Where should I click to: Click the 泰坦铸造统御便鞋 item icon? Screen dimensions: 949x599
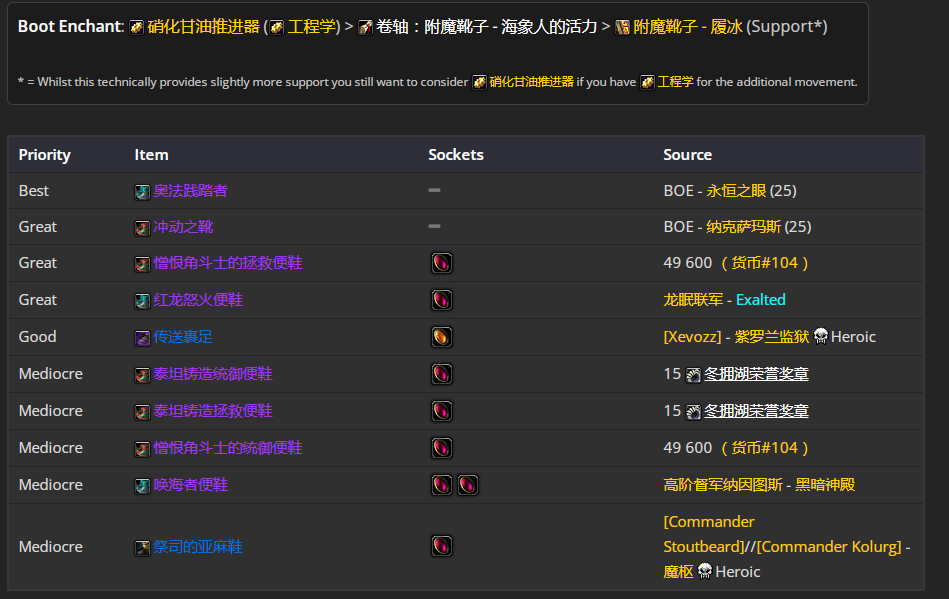point(142,375)
